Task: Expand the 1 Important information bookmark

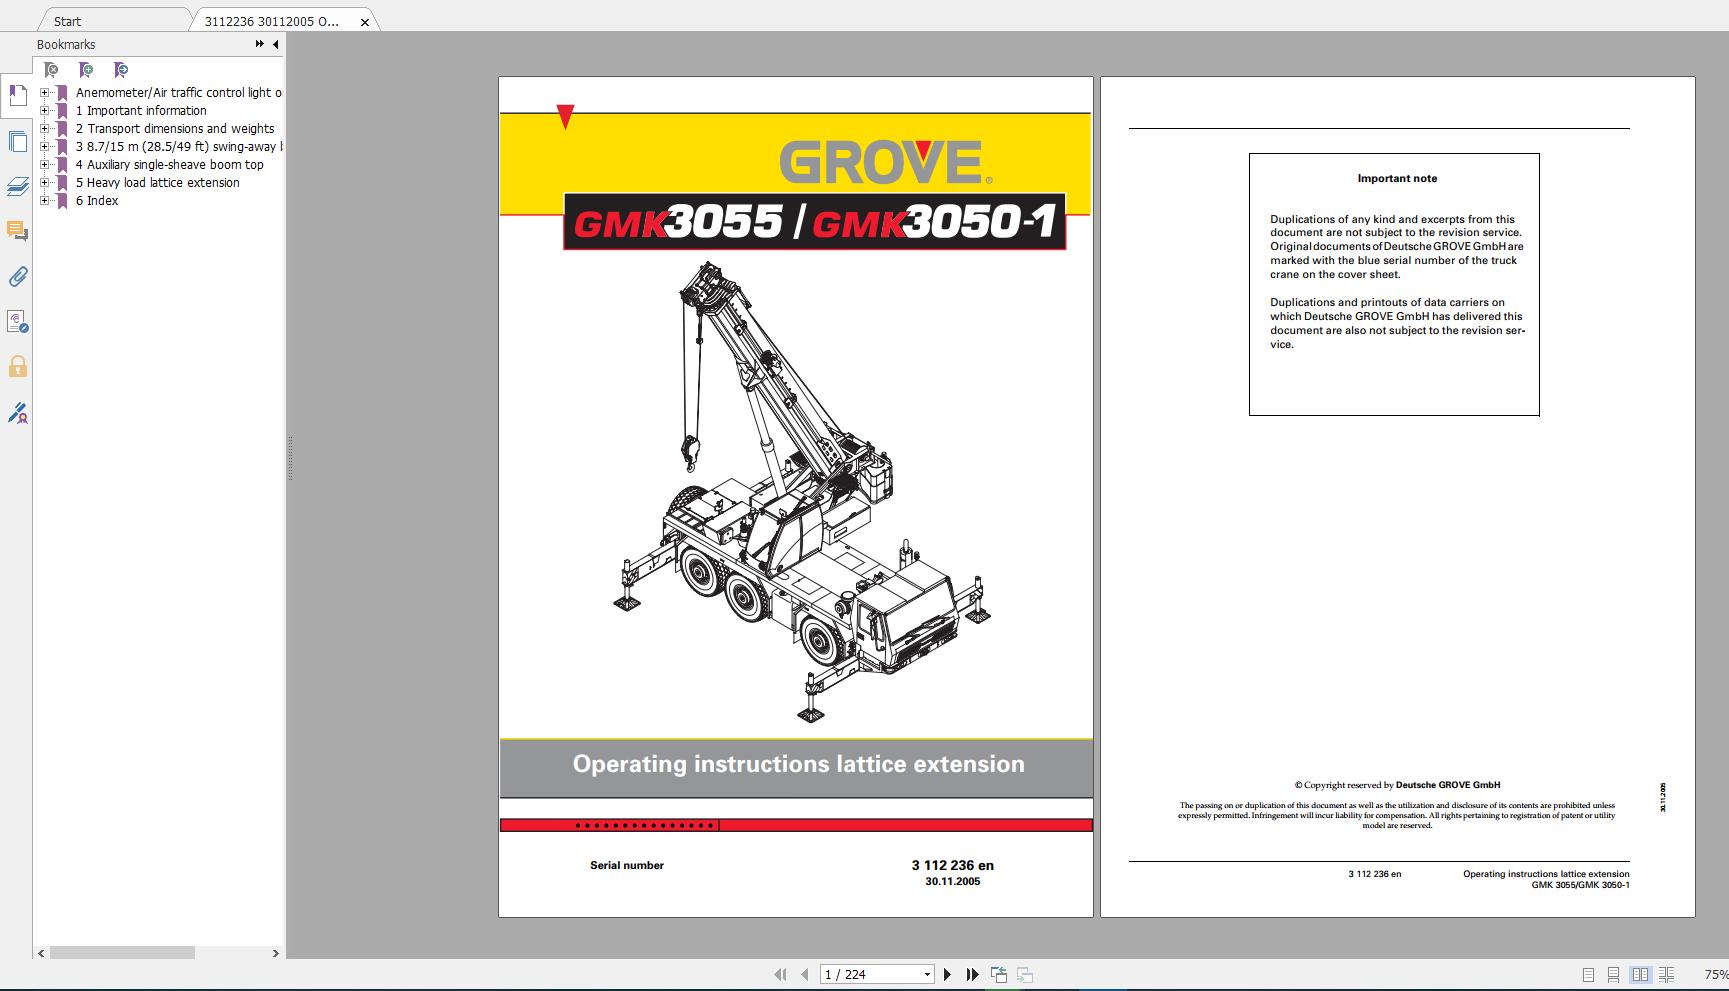Action: [x=44, y=111]
